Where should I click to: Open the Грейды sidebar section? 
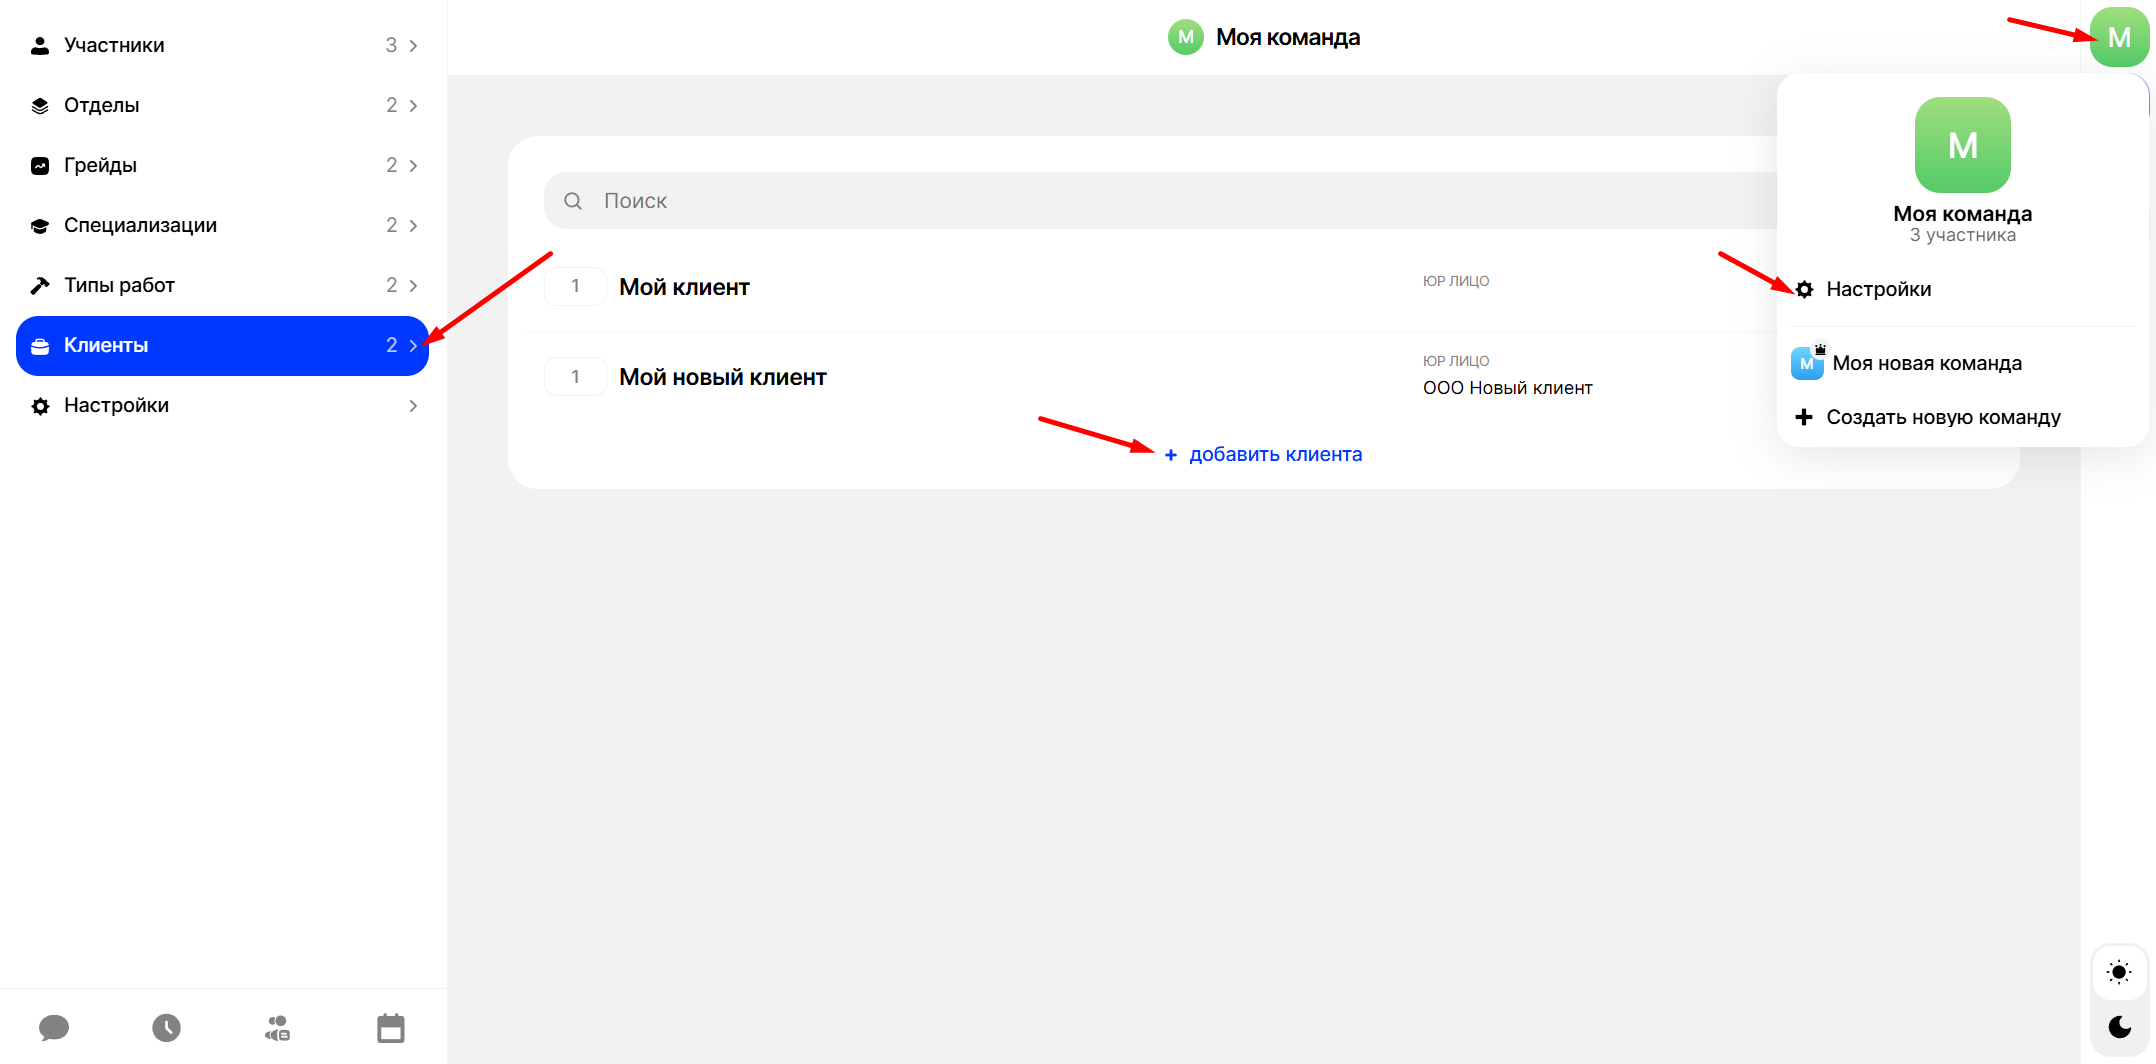(100, 166)
